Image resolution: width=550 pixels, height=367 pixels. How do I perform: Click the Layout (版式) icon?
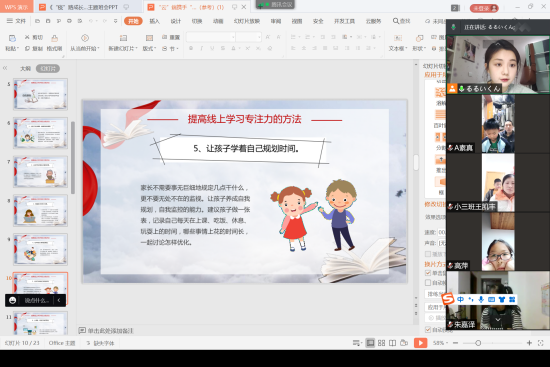[149, 38]
